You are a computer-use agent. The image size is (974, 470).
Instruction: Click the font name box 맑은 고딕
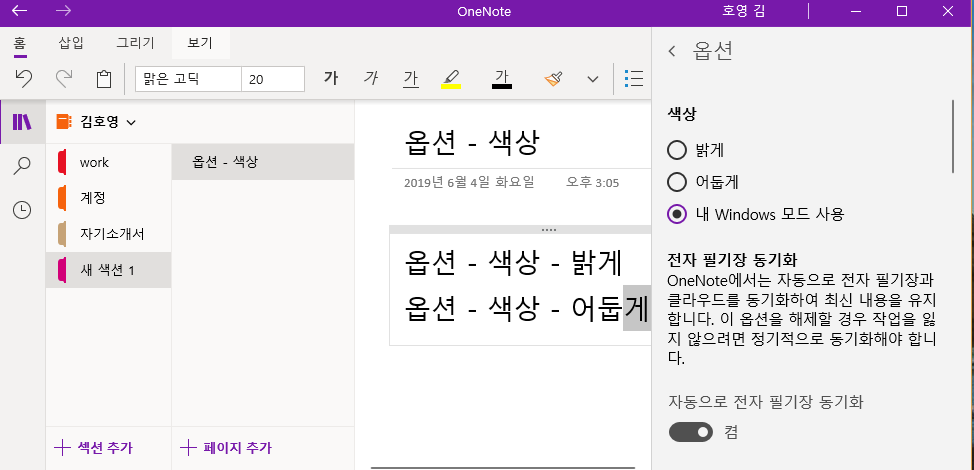[x=188, y=79]
